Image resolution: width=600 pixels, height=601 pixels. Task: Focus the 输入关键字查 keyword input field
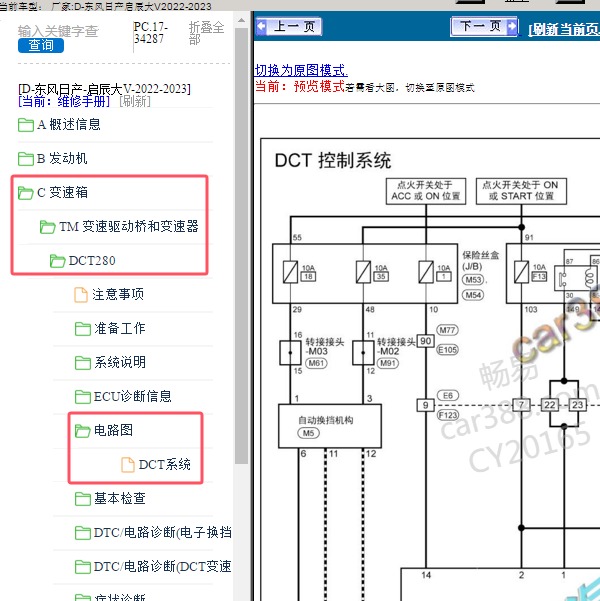click(x=58, y=31)
